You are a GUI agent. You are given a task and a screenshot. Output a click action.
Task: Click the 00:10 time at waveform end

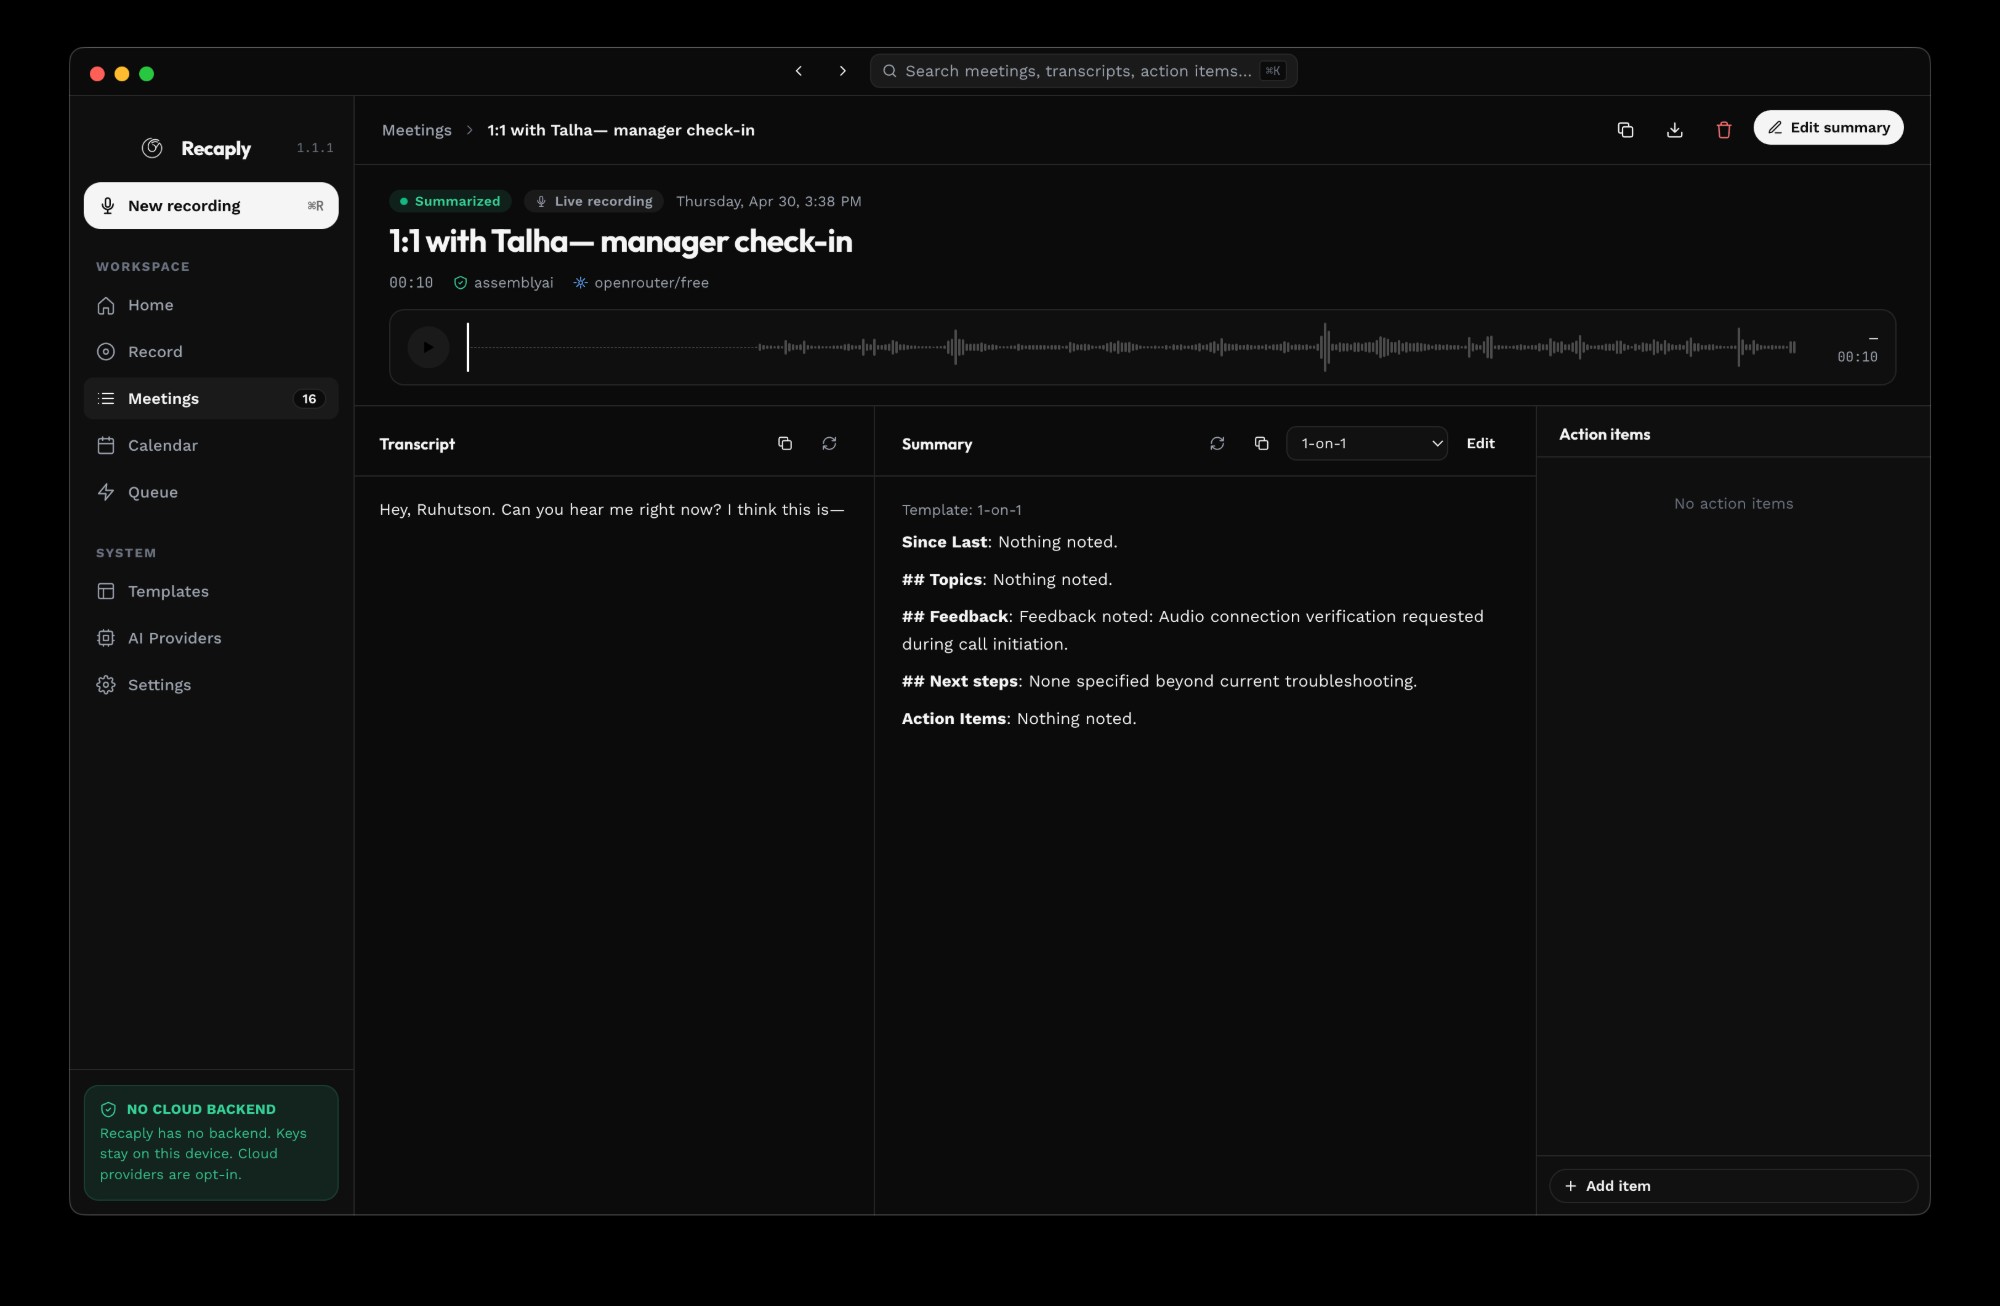1857,357
